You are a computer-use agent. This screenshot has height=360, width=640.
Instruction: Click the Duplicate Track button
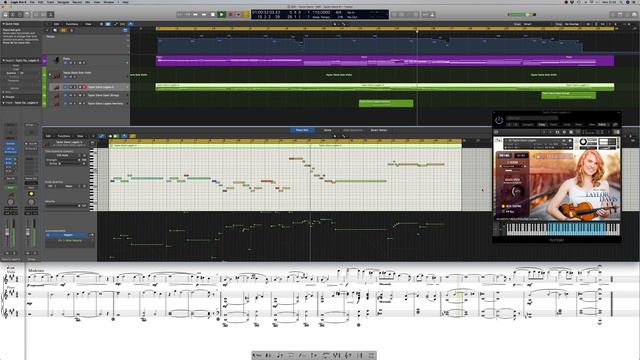point(55,30)
